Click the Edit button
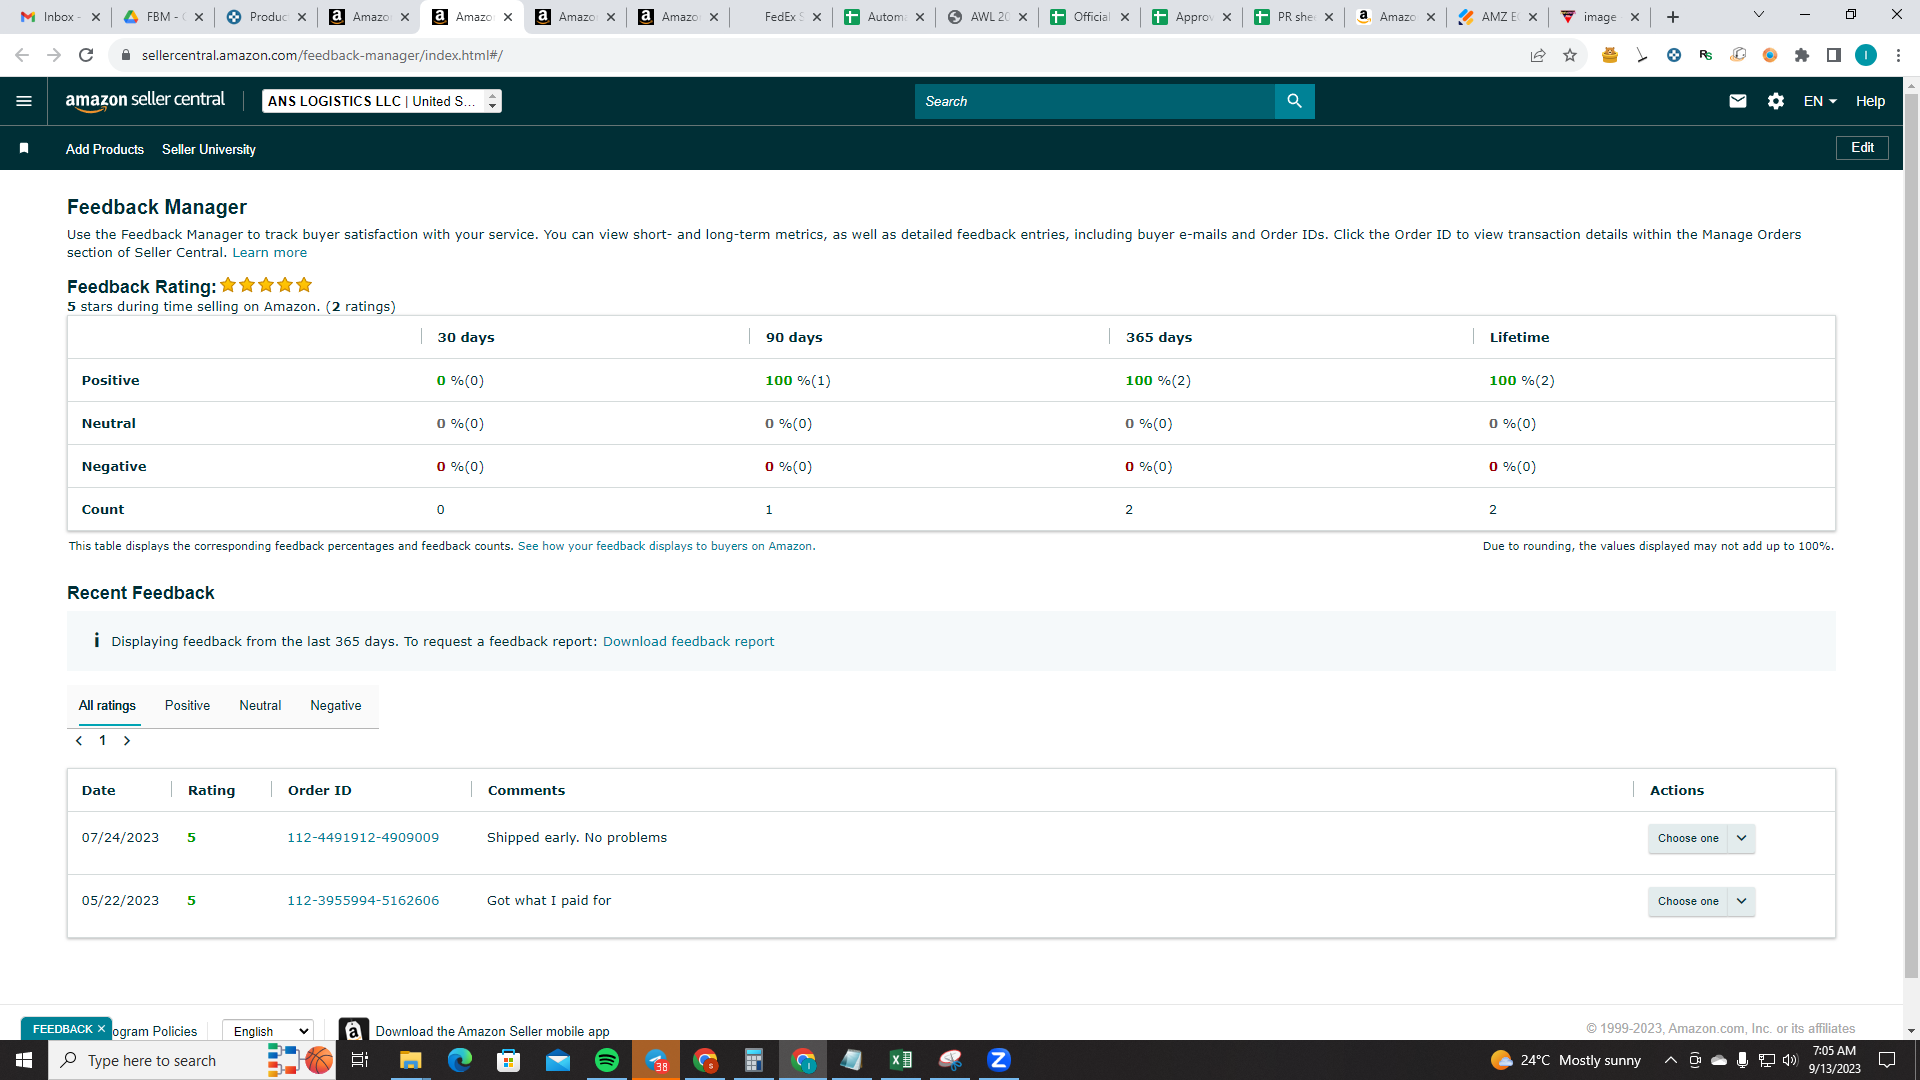 click(1862, 147)
